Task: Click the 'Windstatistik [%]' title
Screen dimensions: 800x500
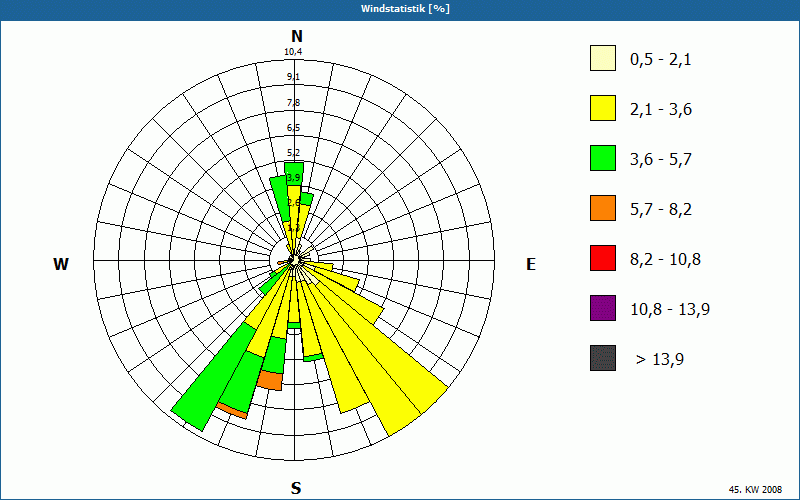Action: (405, 9)
